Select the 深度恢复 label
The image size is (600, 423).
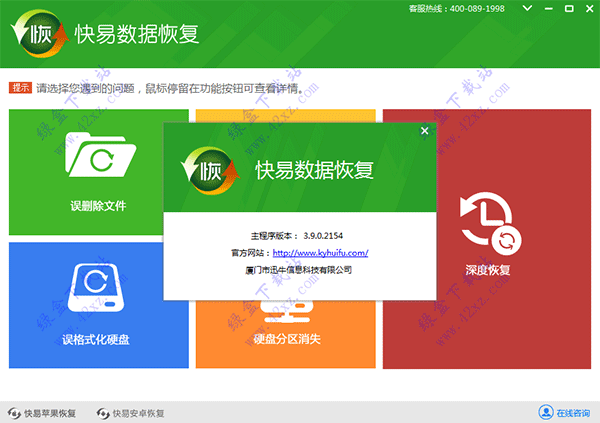(488, 270)
